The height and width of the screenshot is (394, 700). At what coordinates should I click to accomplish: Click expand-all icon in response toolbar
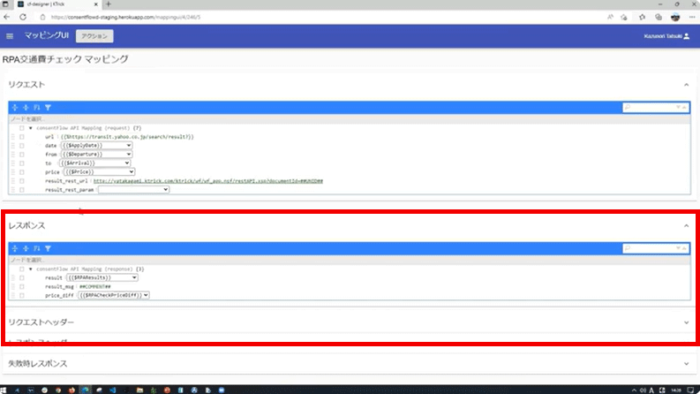[15, 249]
